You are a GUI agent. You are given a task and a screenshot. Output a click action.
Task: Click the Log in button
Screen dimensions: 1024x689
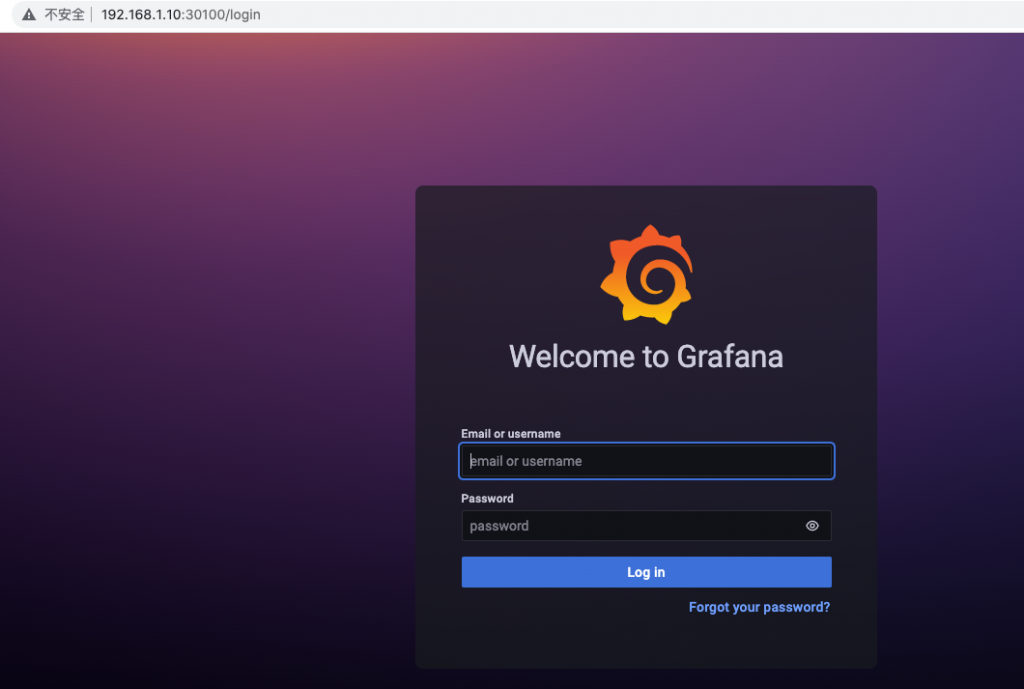[x=647, y=572]
